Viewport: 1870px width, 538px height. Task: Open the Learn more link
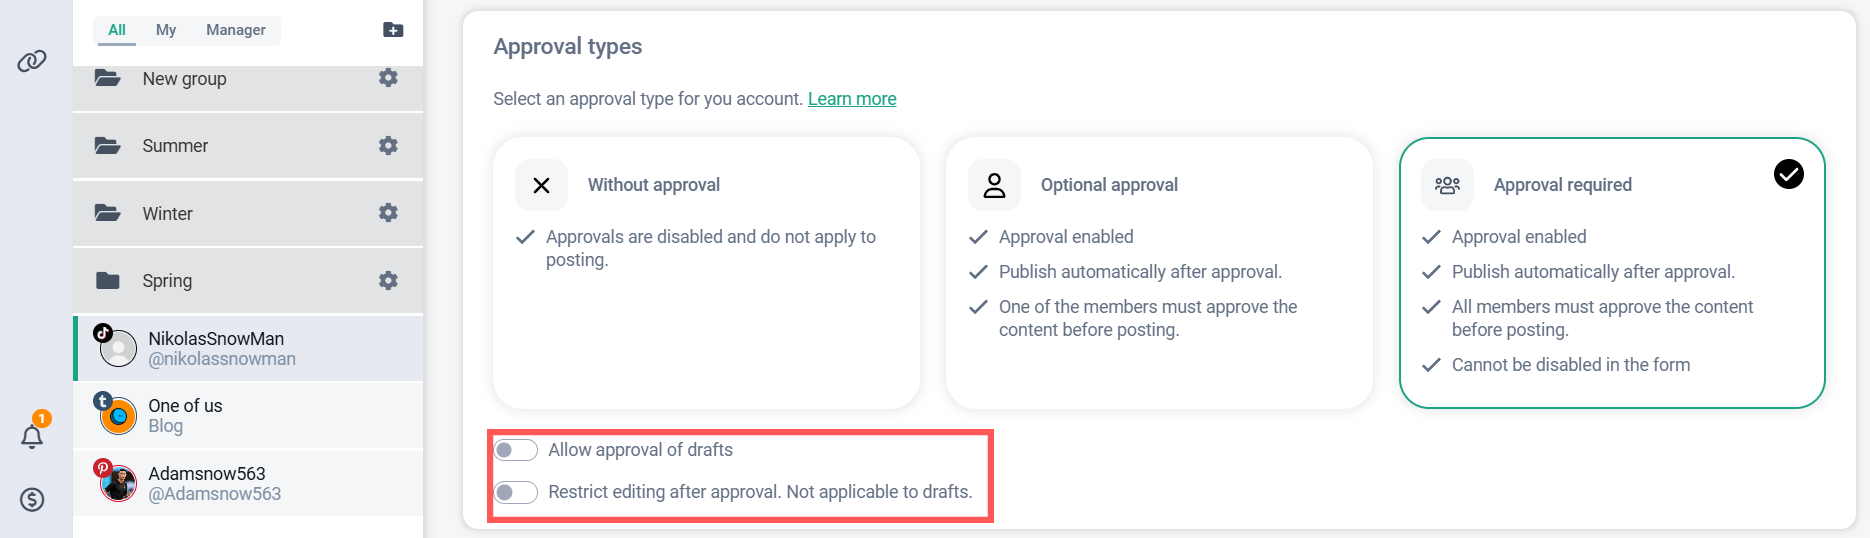click(x=851, y=99)
